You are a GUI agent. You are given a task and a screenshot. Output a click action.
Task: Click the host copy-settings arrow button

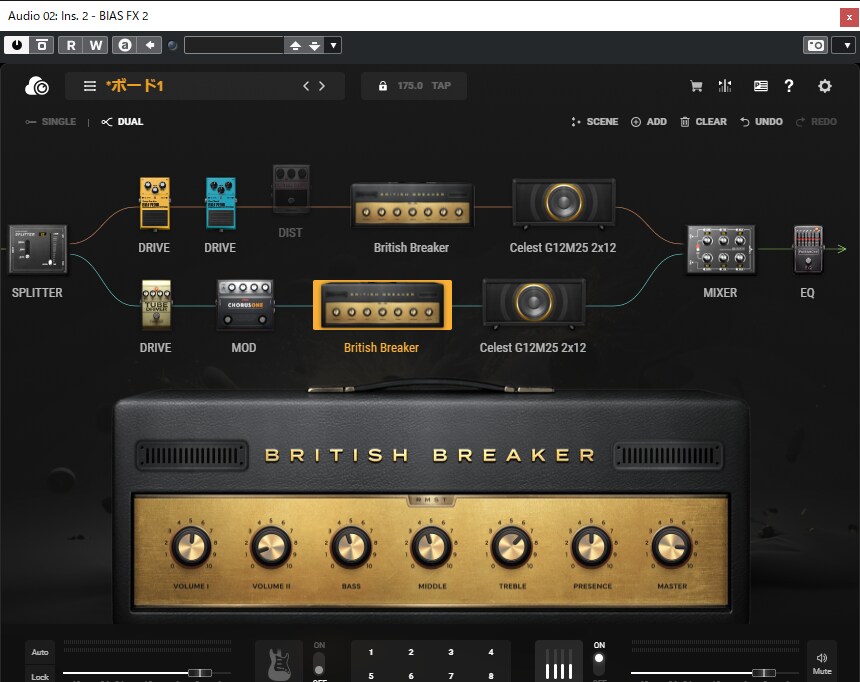click(150, 45)
